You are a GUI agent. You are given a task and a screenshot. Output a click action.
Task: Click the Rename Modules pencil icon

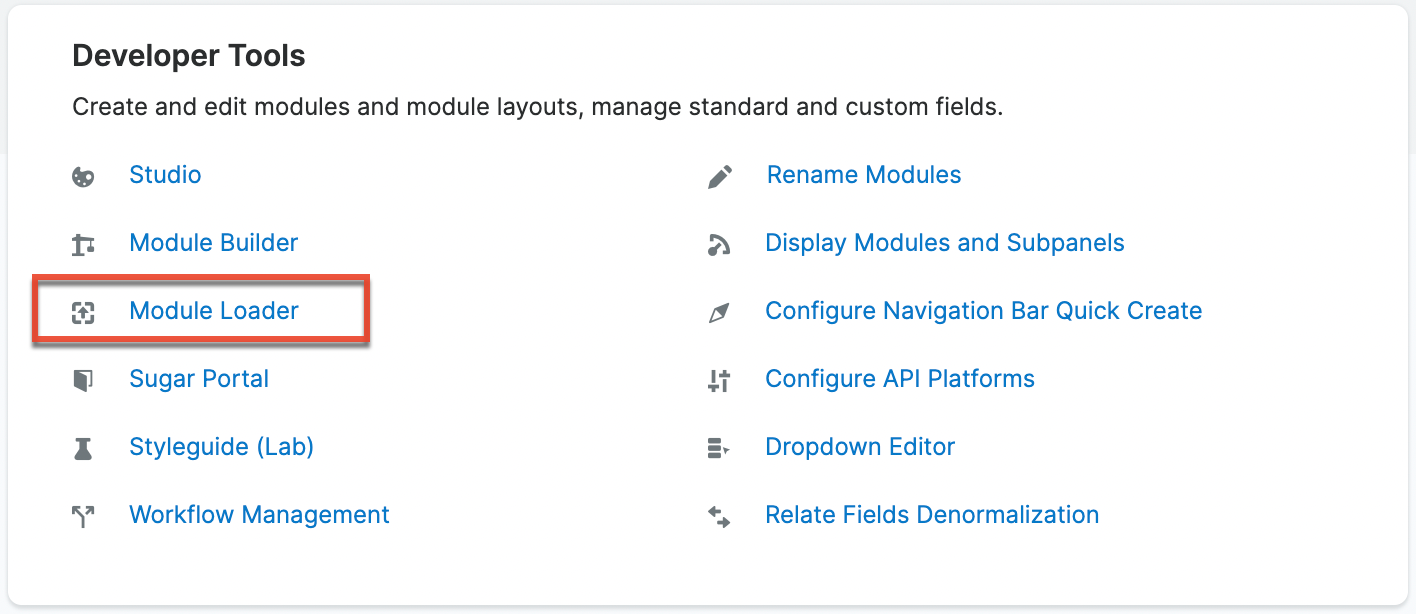pos(719,176)
